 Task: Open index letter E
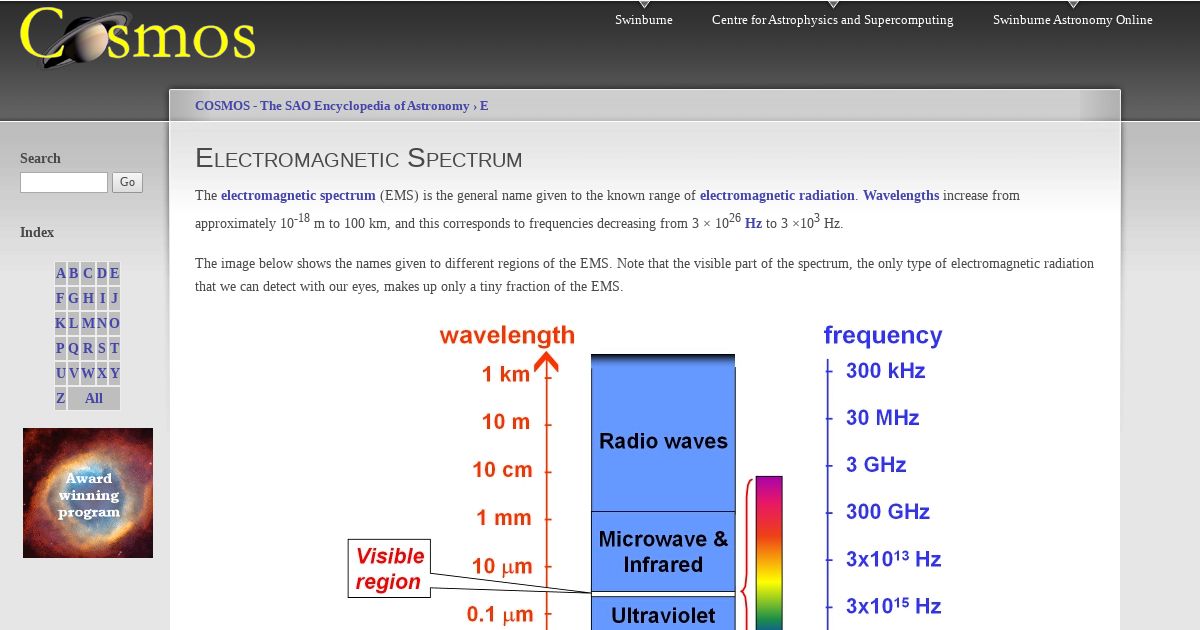point(114,273)
